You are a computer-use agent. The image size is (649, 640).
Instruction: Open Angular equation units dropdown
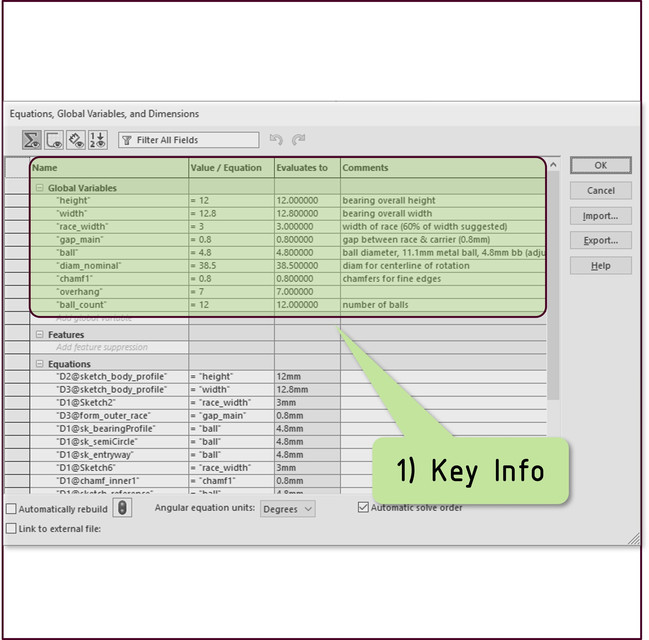coord(287,509)
